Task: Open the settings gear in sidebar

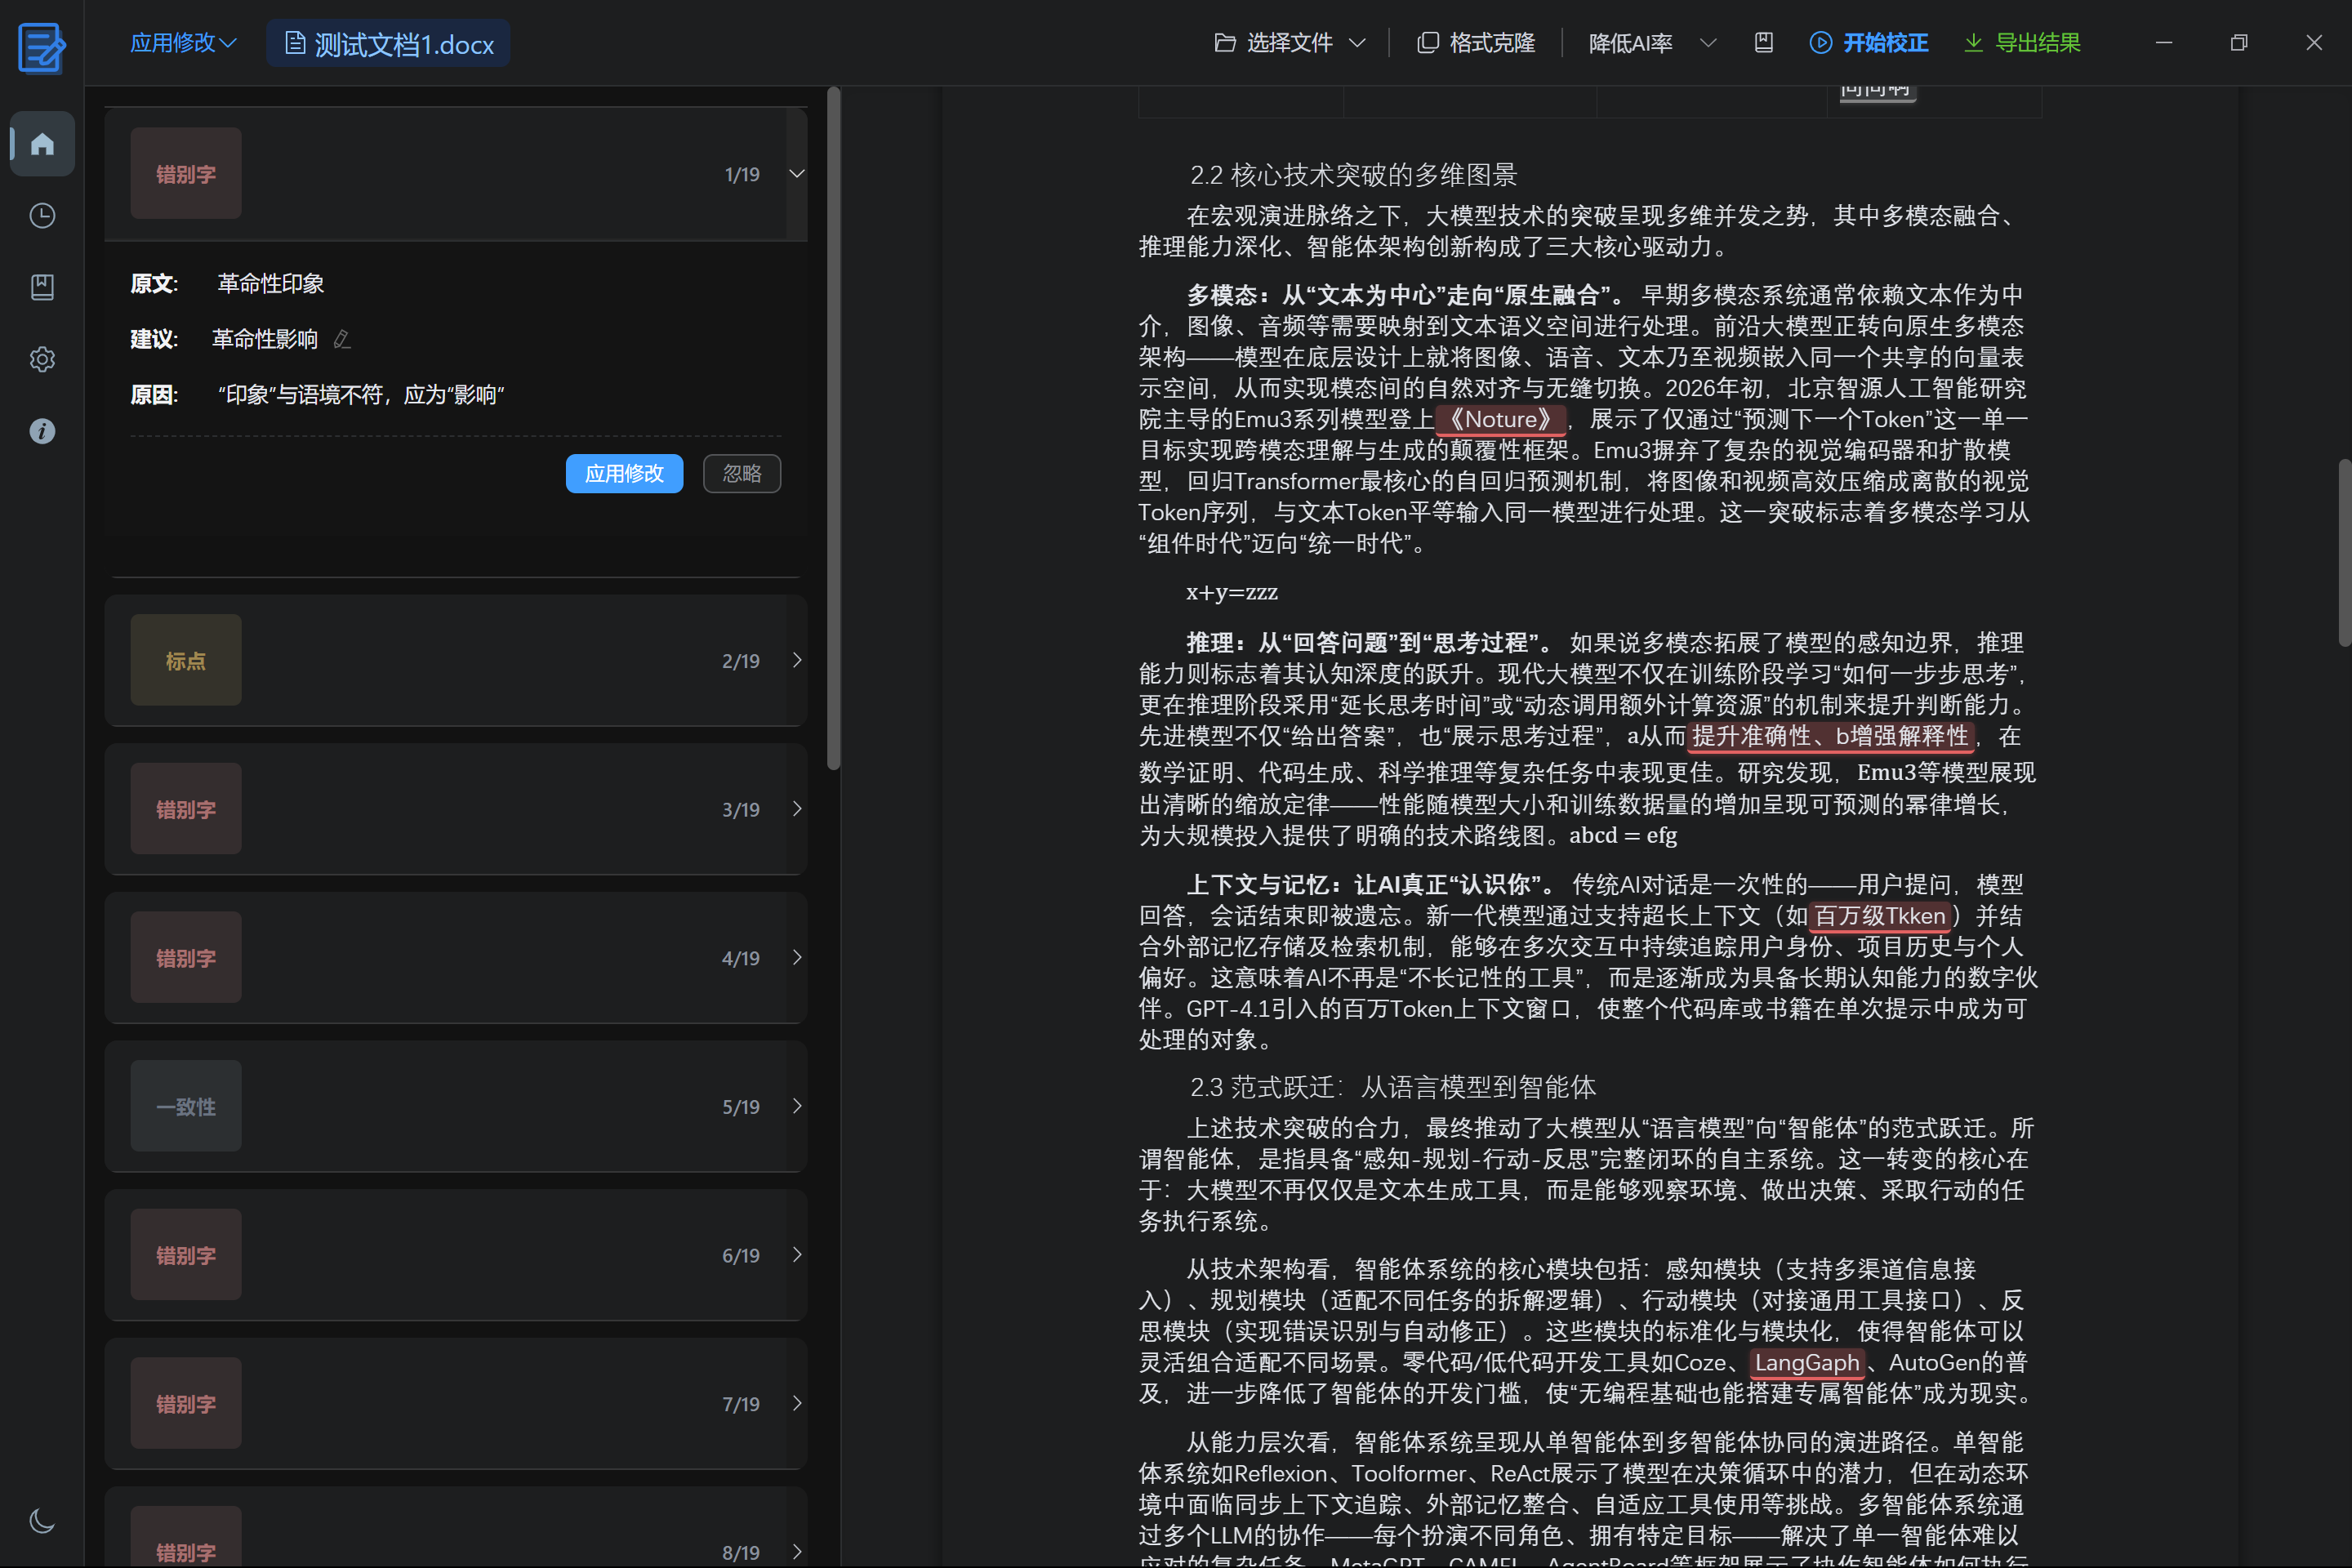Action: tap(42, 359)
